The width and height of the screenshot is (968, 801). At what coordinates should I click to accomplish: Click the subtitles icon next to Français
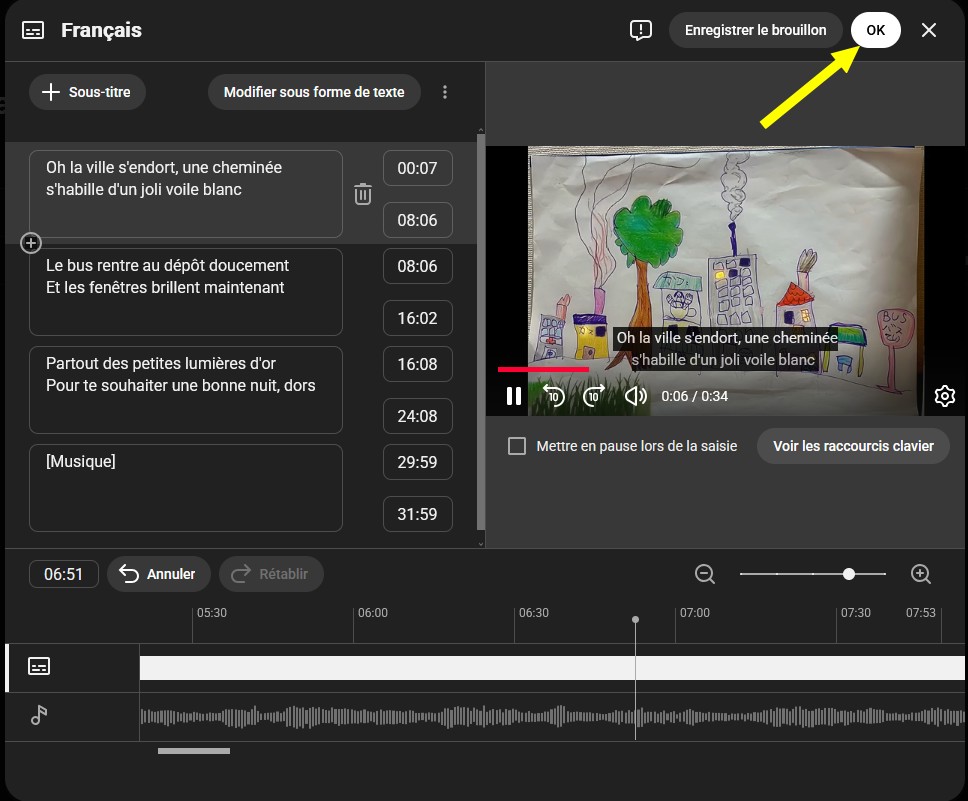[x=33, y=30]
